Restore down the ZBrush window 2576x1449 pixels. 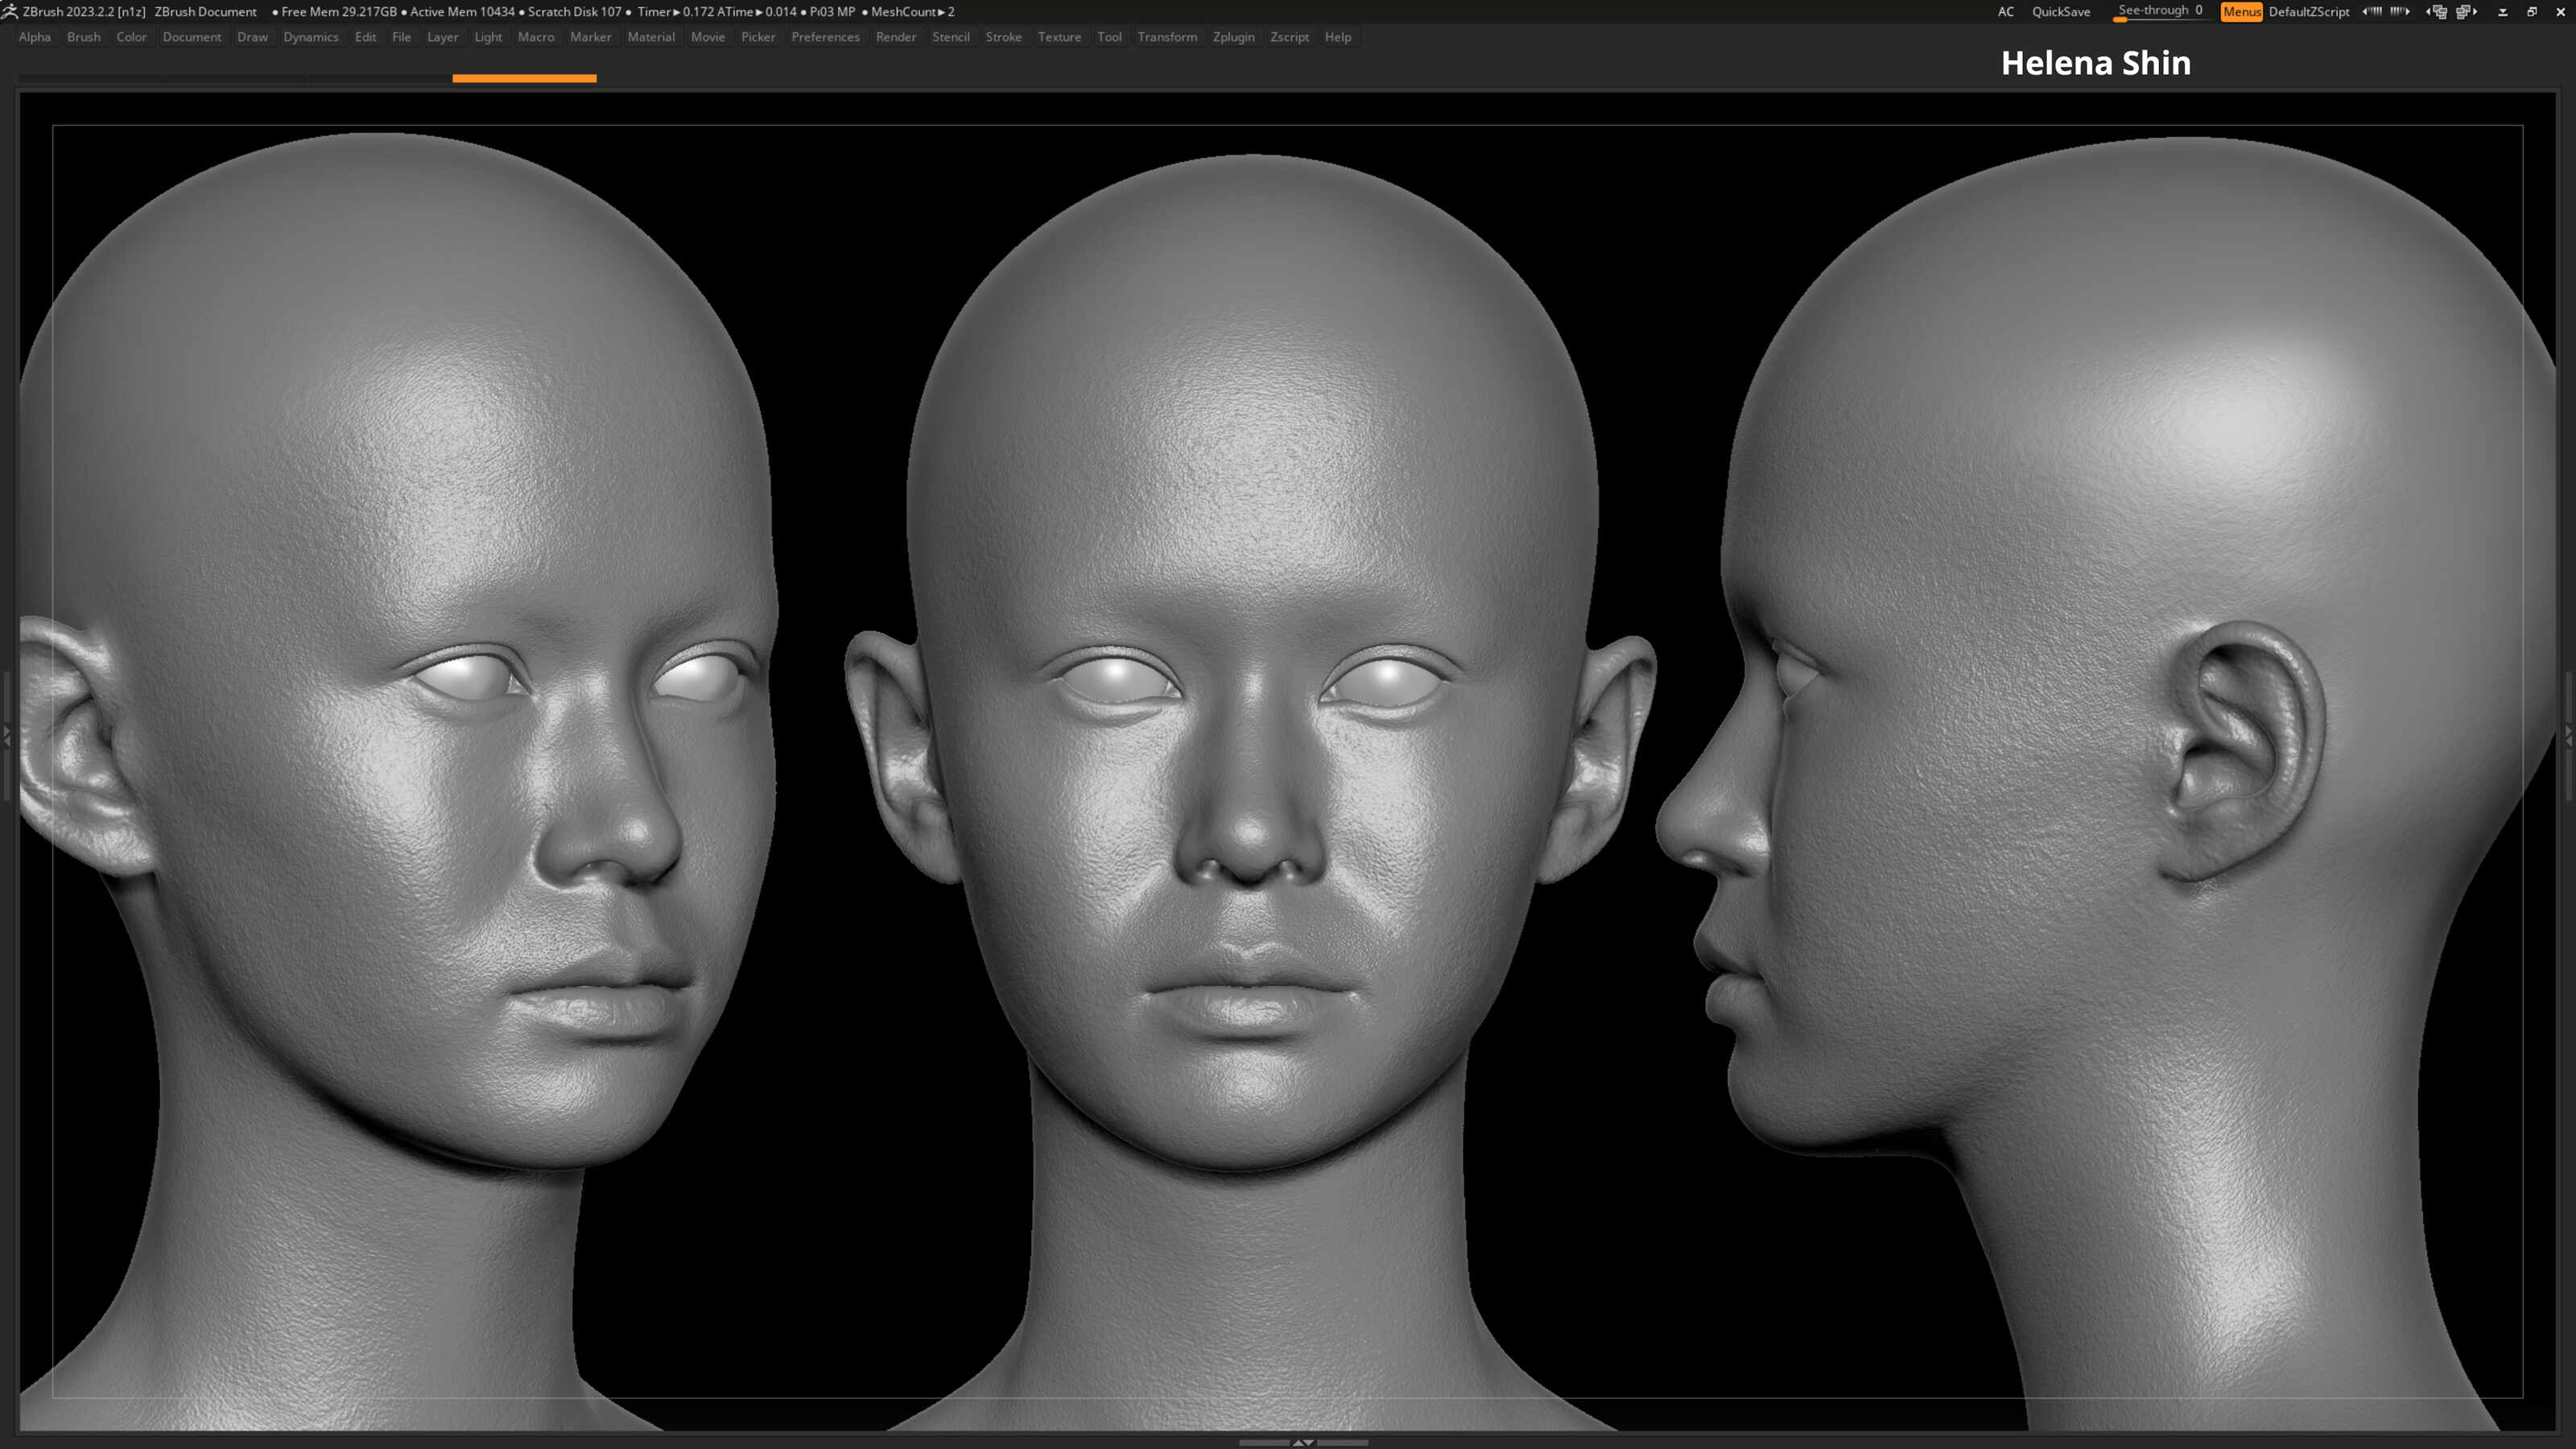2532,11
